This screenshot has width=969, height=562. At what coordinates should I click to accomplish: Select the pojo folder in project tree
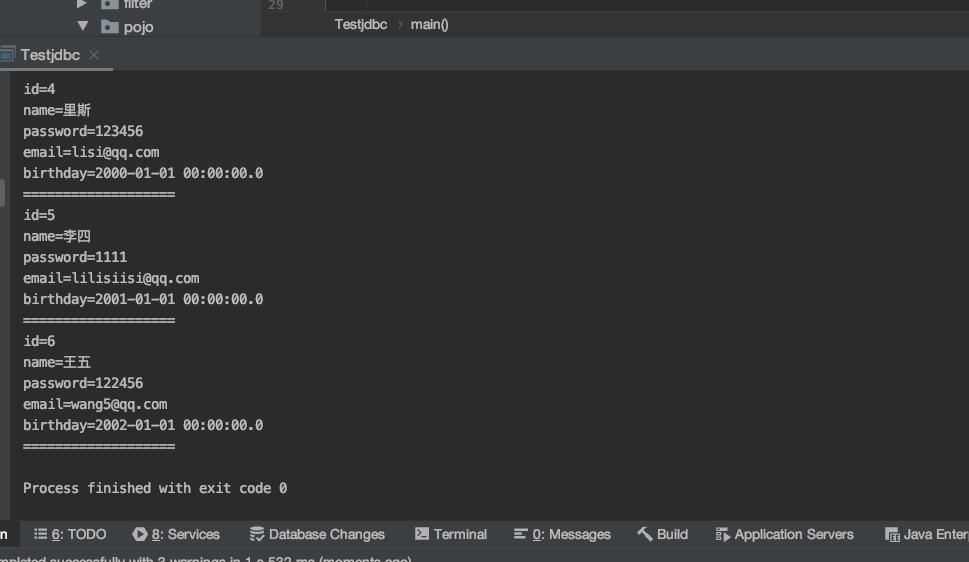tap(138, 27)
